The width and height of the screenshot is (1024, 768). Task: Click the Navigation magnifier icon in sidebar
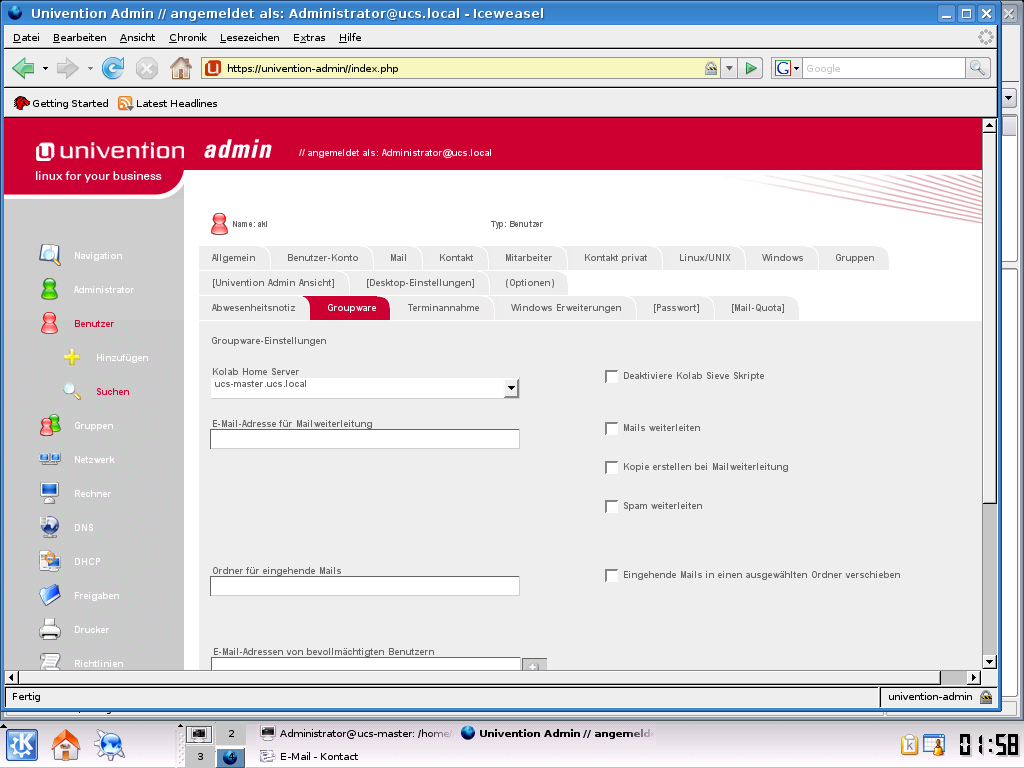pyautogui.click(x=49, y=256)
